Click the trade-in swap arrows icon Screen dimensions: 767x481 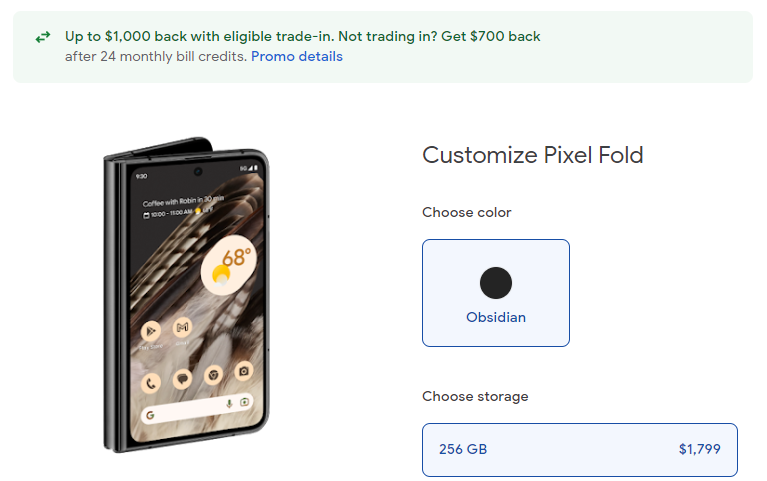[x=42, y=37]
